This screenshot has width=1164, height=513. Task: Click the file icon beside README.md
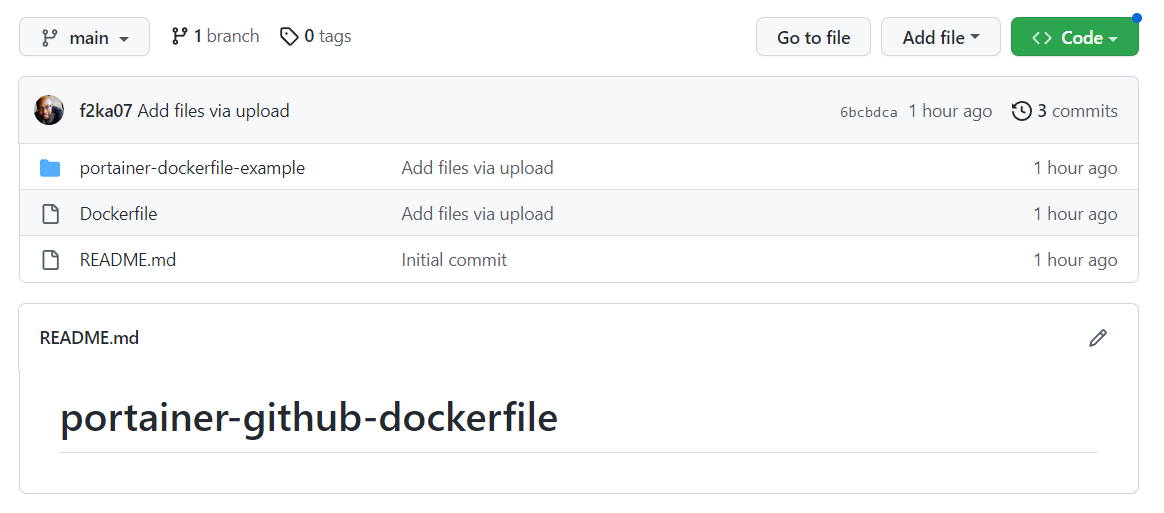[x=50, y=260]
